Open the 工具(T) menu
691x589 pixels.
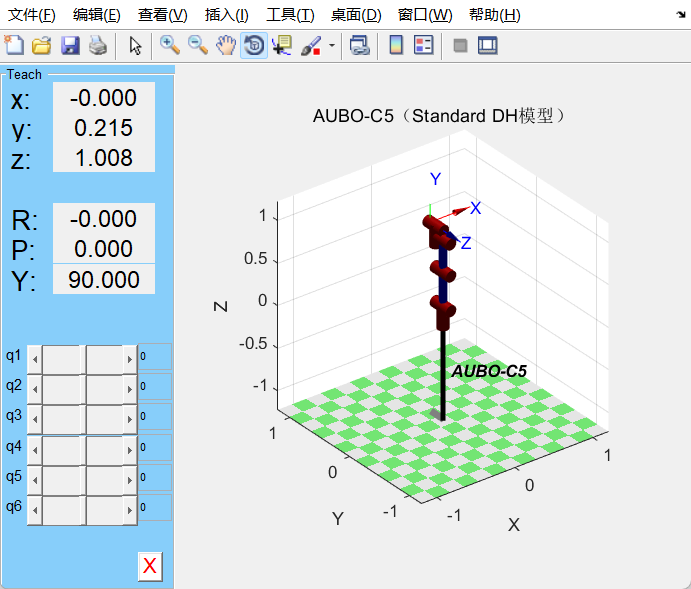click(x=290, y=15)
